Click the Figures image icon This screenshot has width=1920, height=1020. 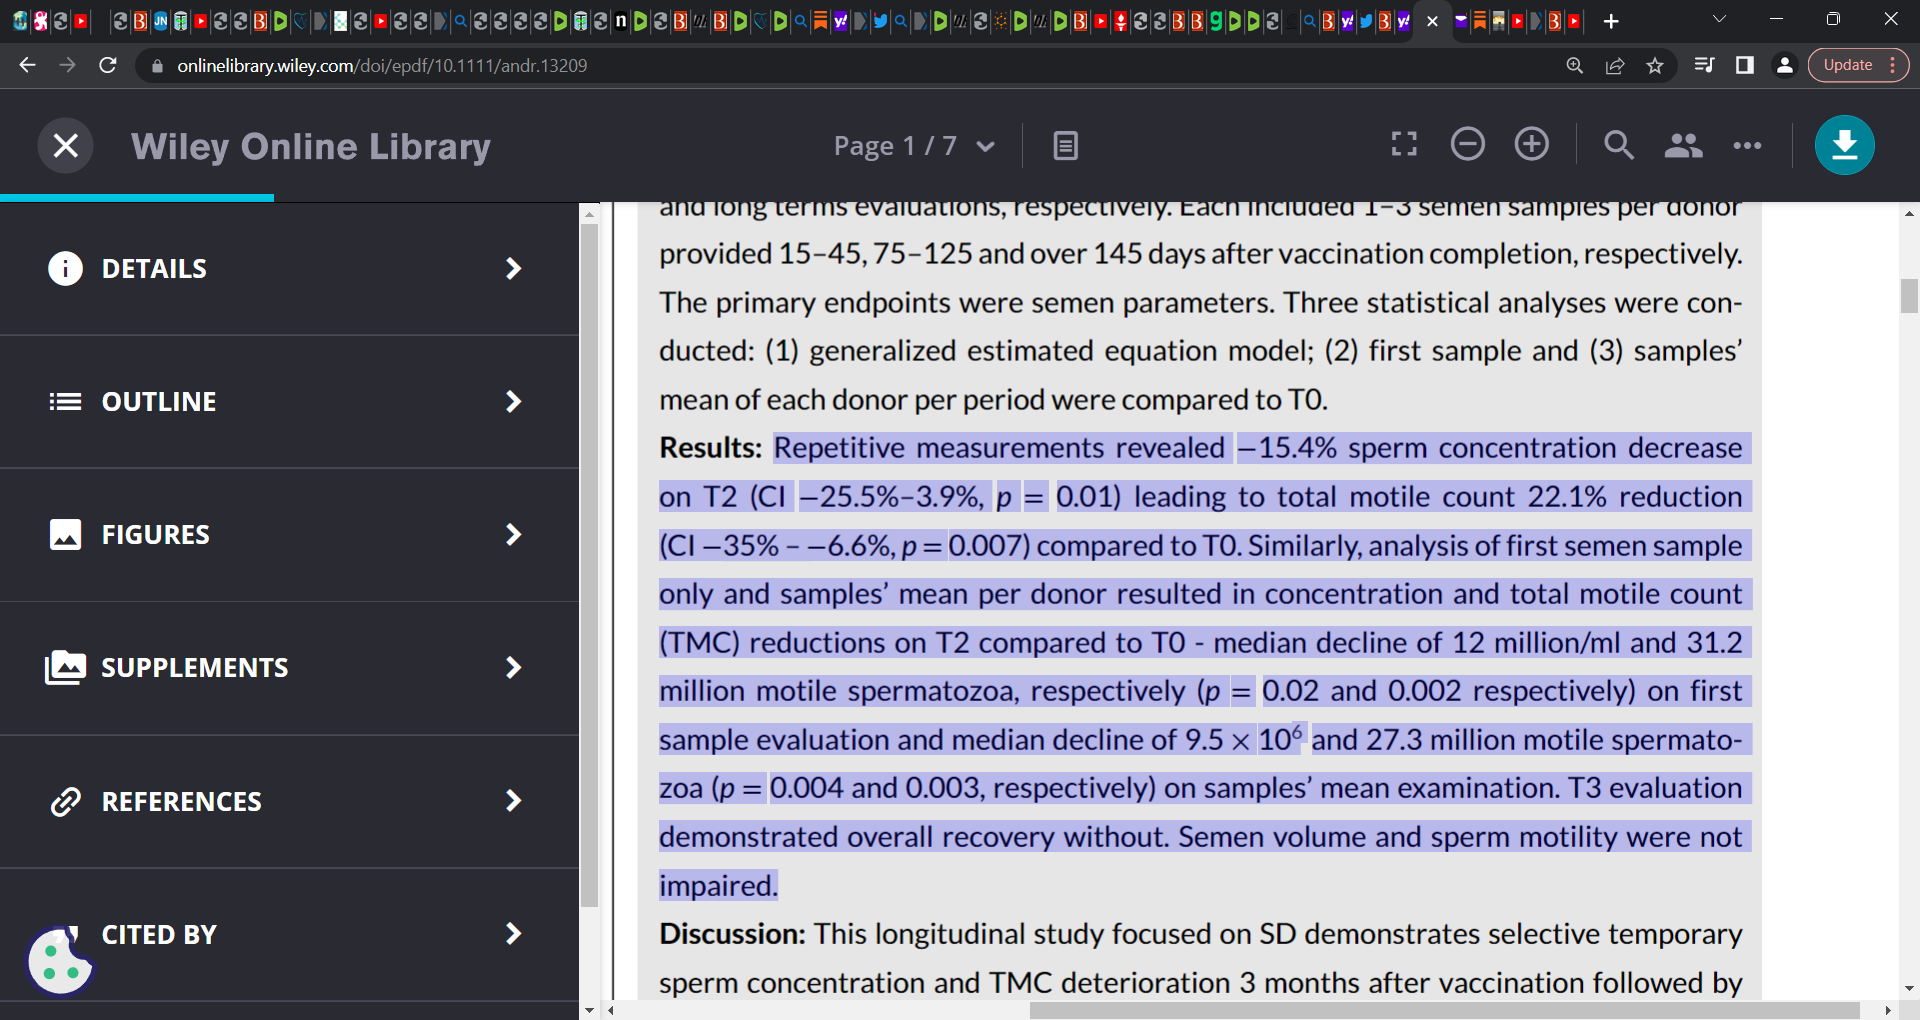(65, 535)
